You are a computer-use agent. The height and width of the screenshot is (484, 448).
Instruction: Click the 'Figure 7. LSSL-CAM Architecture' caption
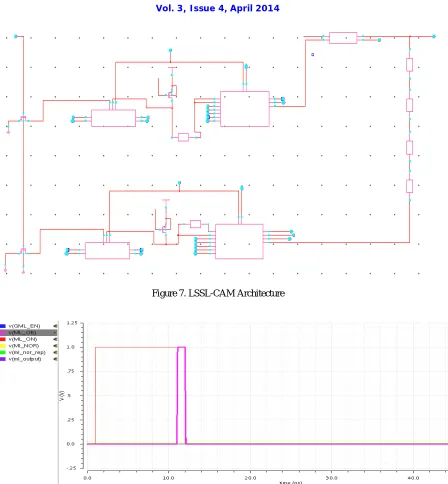[x=218, y=293]
